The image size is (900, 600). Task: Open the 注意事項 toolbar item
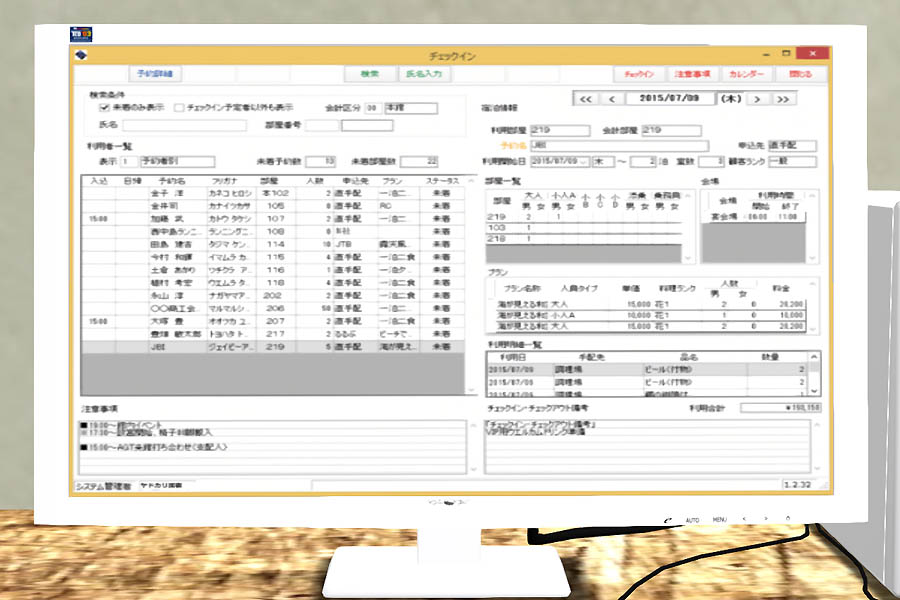click(691, 74)
